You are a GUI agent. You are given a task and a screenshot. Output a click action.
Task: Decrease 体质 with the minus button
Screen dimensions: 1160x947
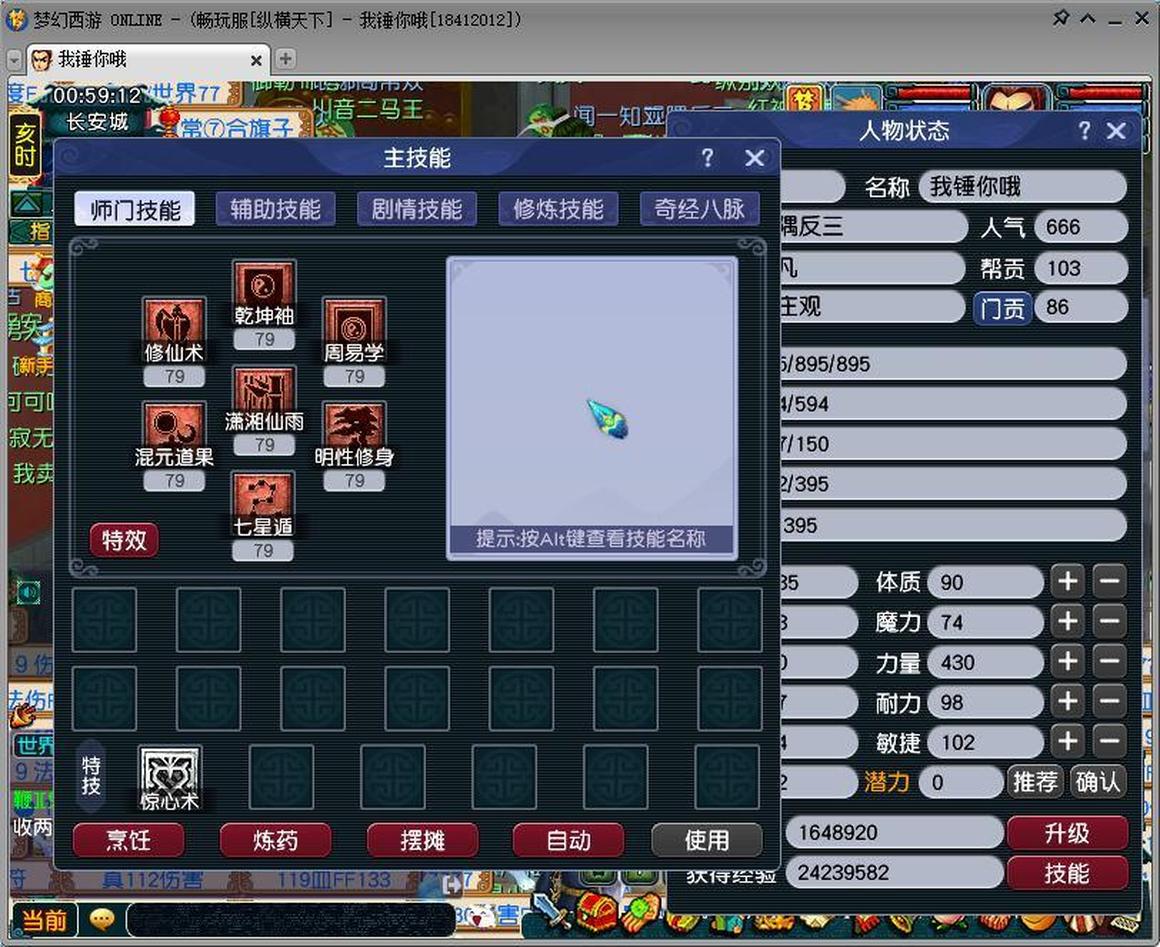click(x=1110, y=582)
